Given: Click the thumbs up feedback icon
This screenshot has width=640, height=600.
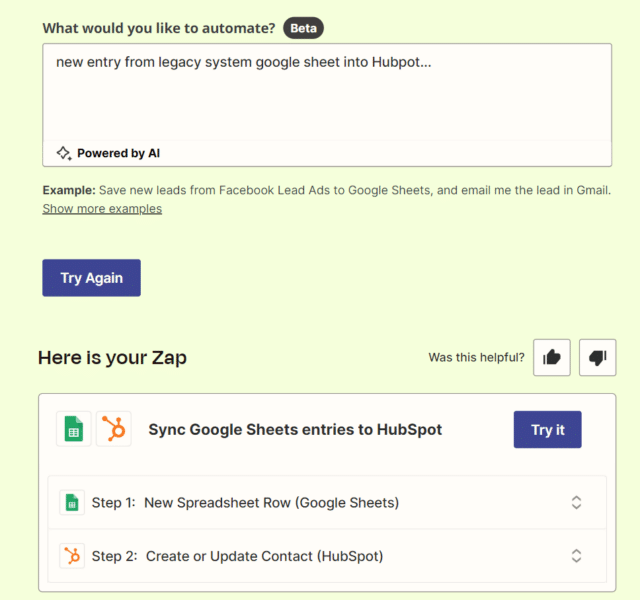Looking at the screenshot, I should [551, 357].
